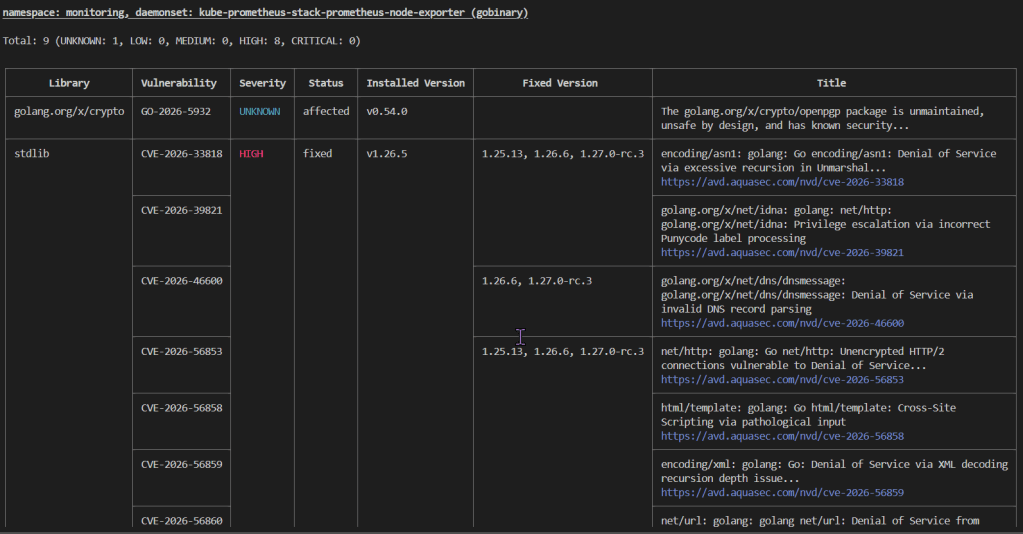Screen dimensions: 1023x534
Task: Click the Title column header
Action: [x=831, y=83]
